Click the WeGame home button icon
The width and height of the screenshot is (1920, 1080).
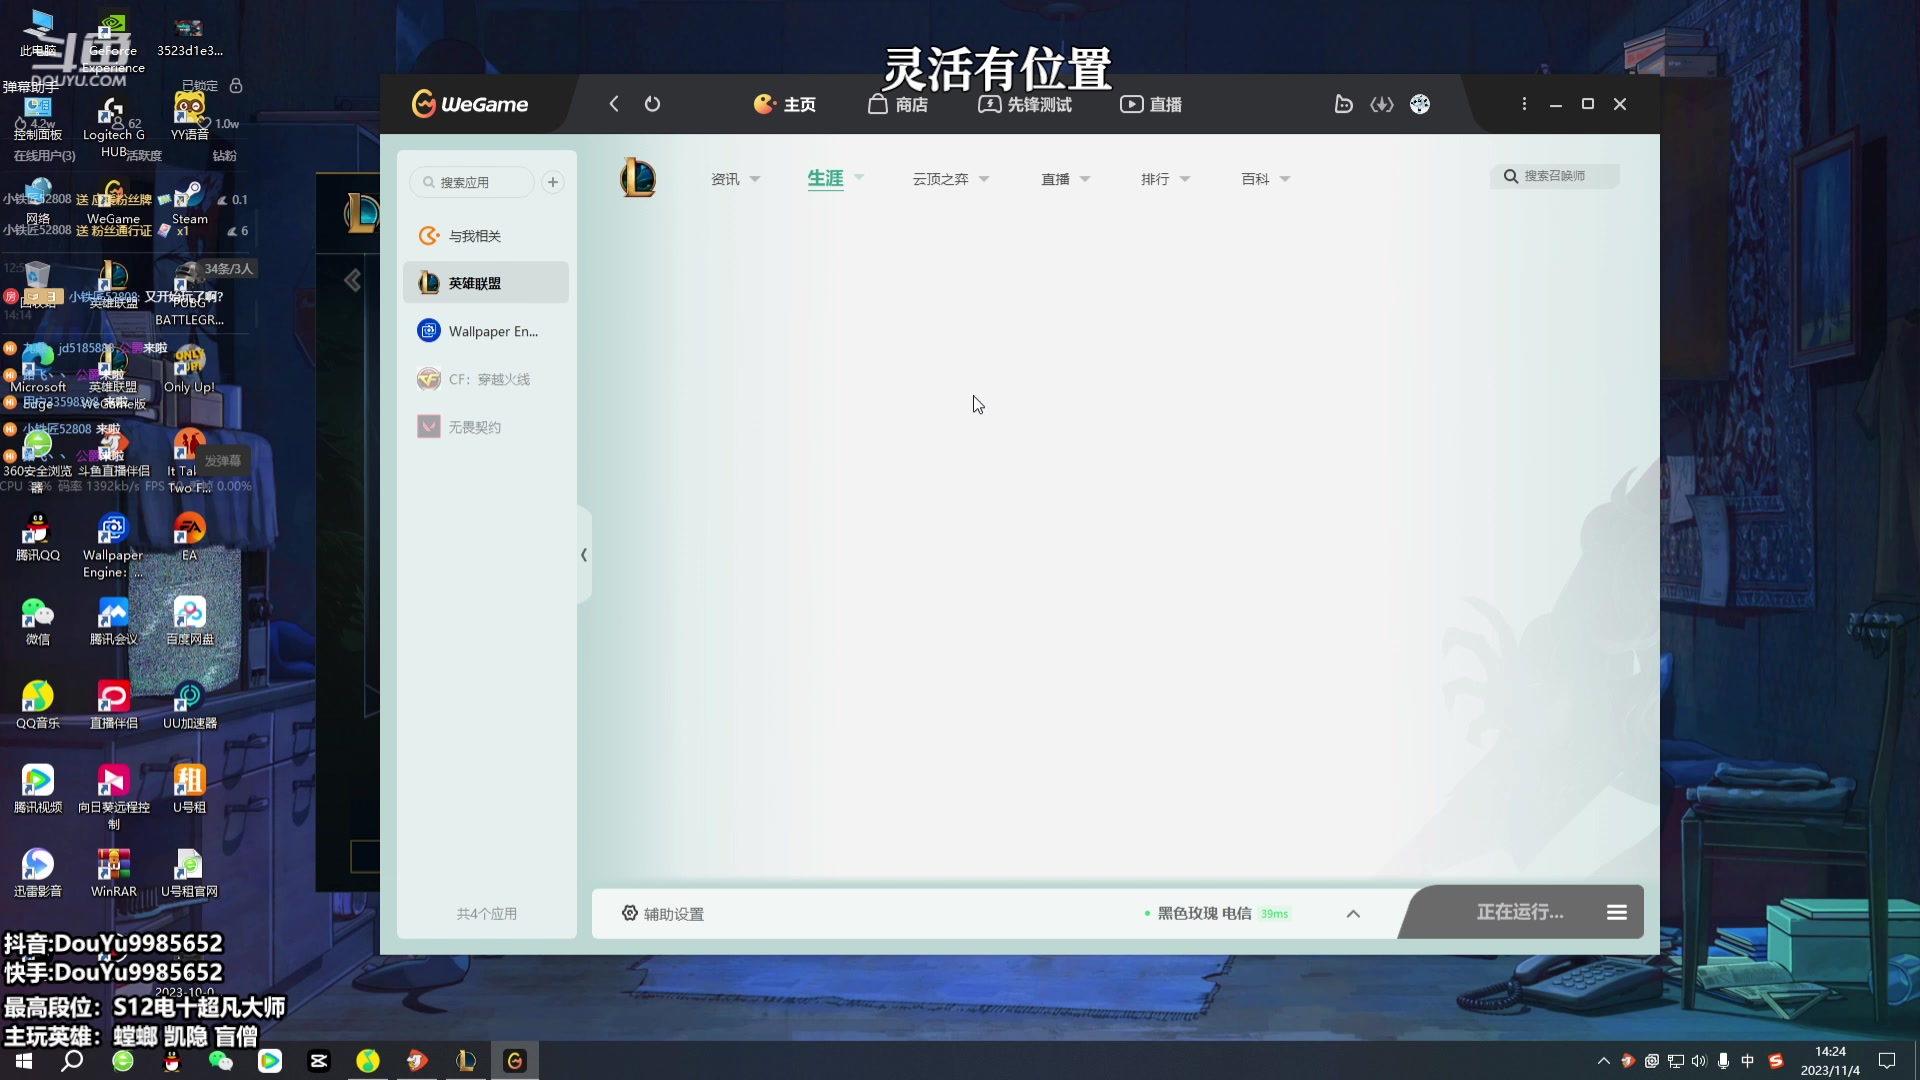click(x=786, y=103)
